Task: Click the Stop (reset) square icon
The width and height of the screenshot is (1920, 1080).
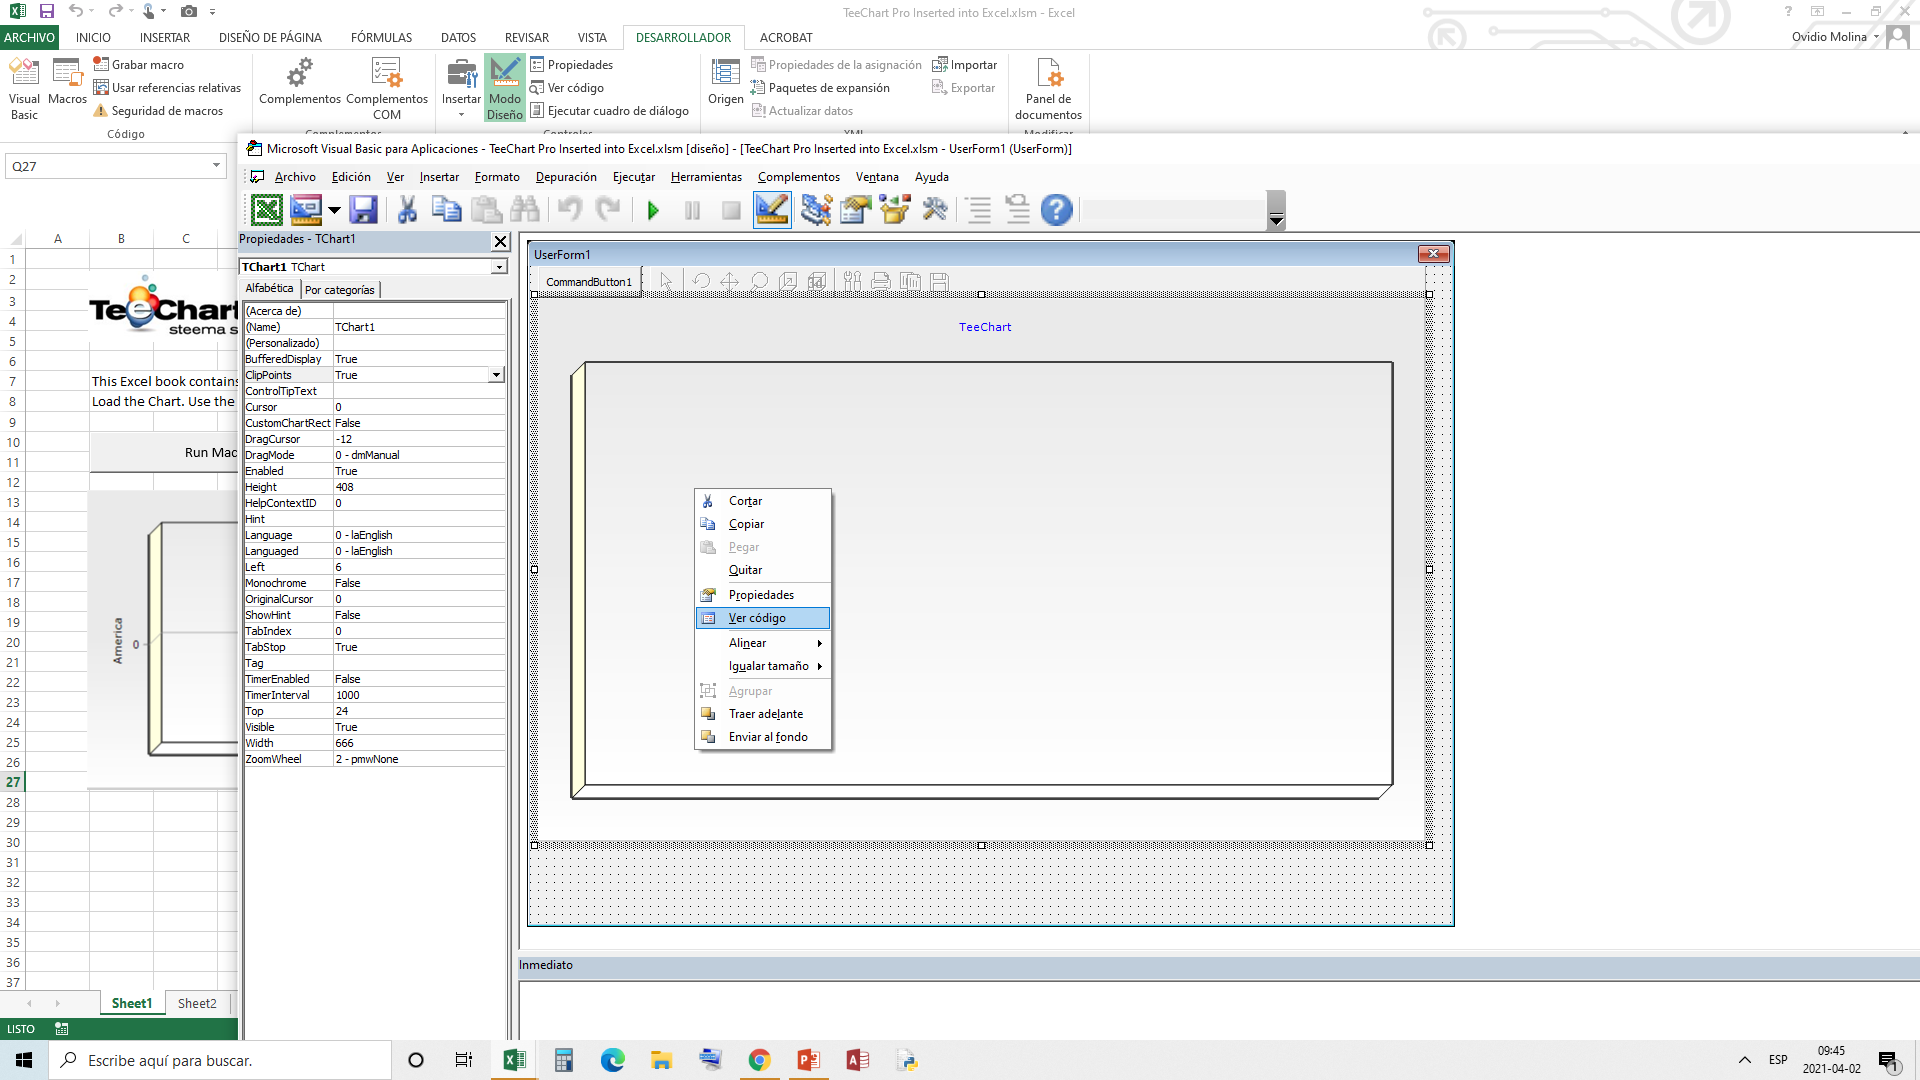Action: point(731,210)
